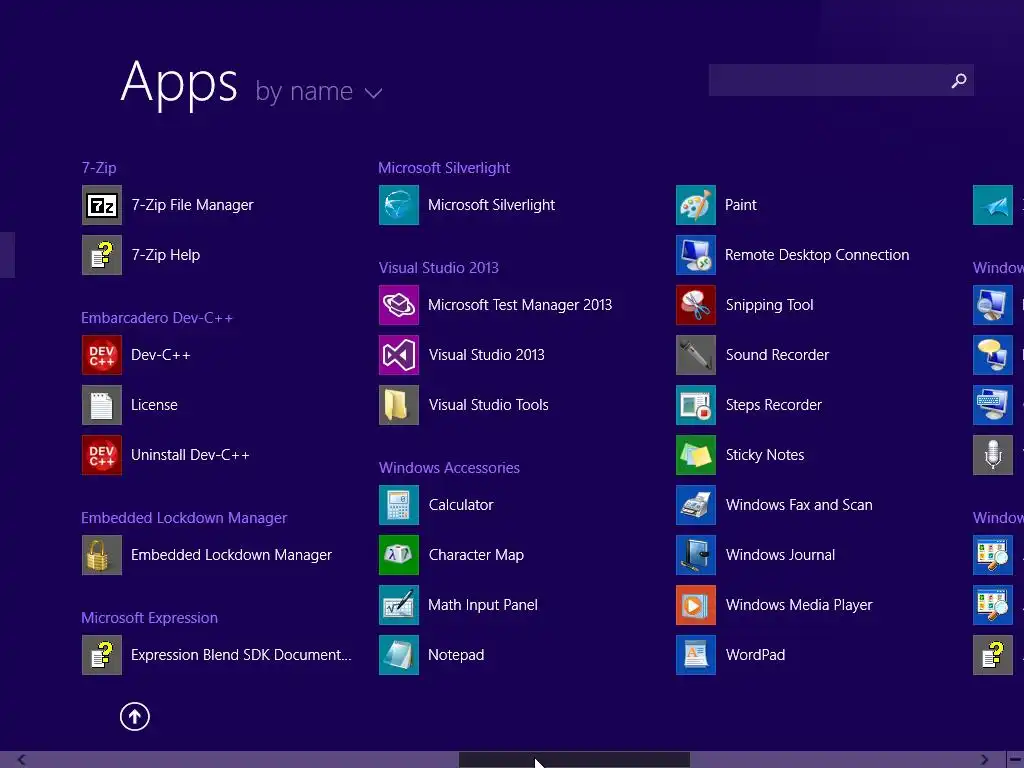Open the Sticky Notes icon
Viewport: 1024px width, 768px height.
click(696, 455)
